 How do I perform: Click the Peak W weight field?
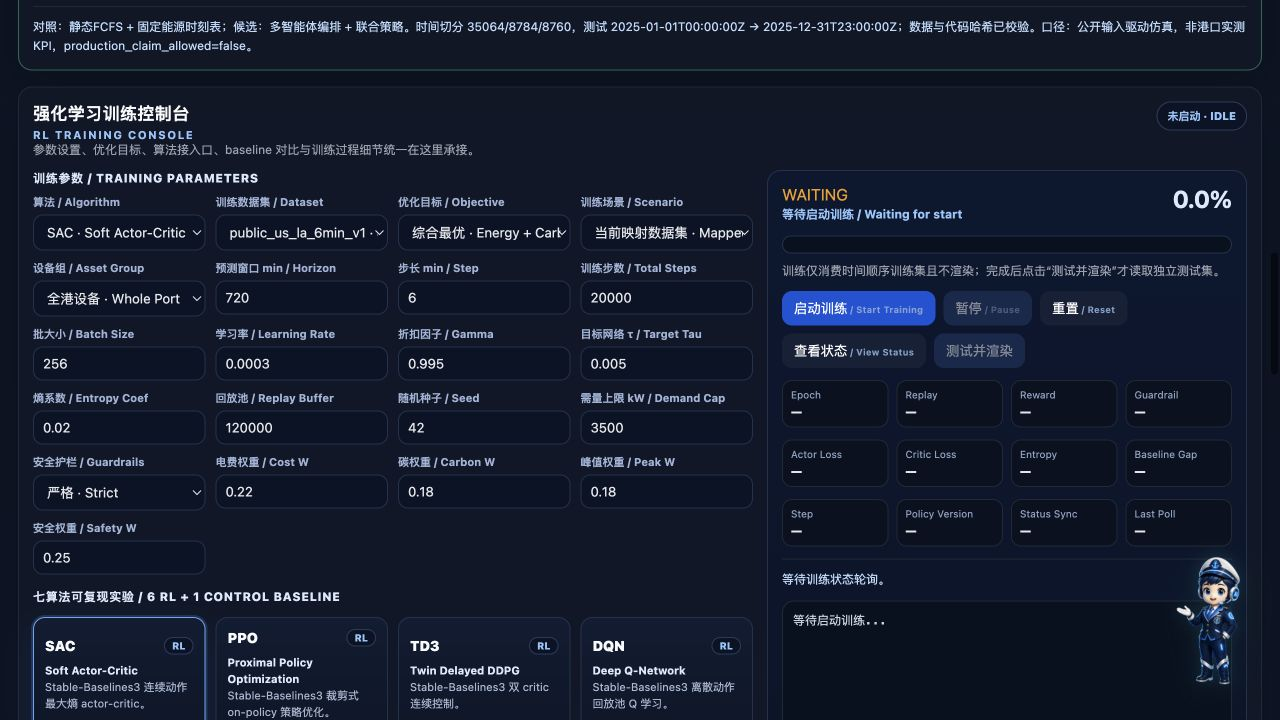666,492
